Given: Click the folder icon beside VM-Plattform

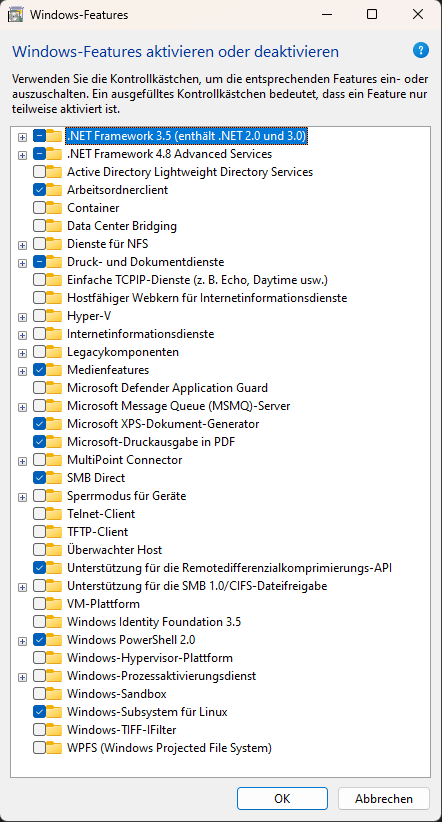Looking at the screenshot, I should click(54, 604).
